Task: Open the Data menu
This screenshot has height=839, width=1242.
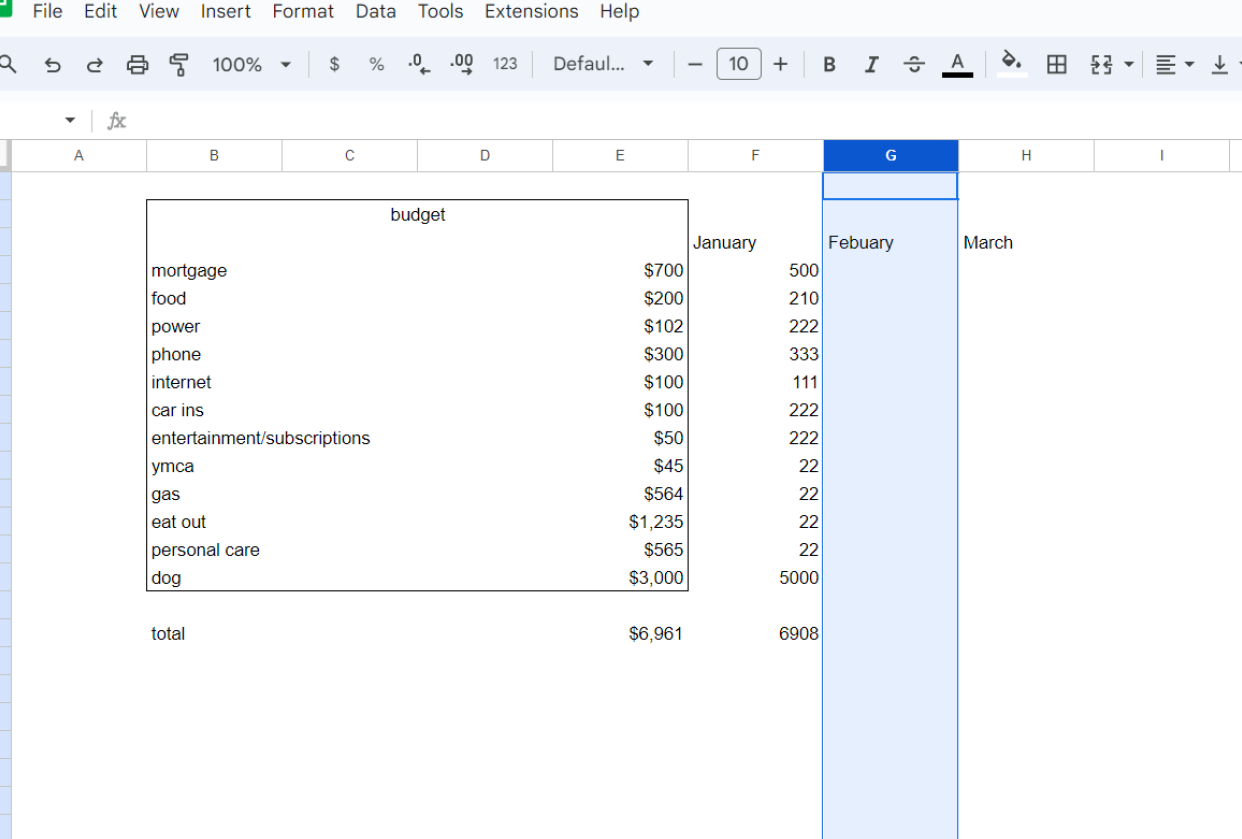Action: pyautogui.click(x=376, y=12)
